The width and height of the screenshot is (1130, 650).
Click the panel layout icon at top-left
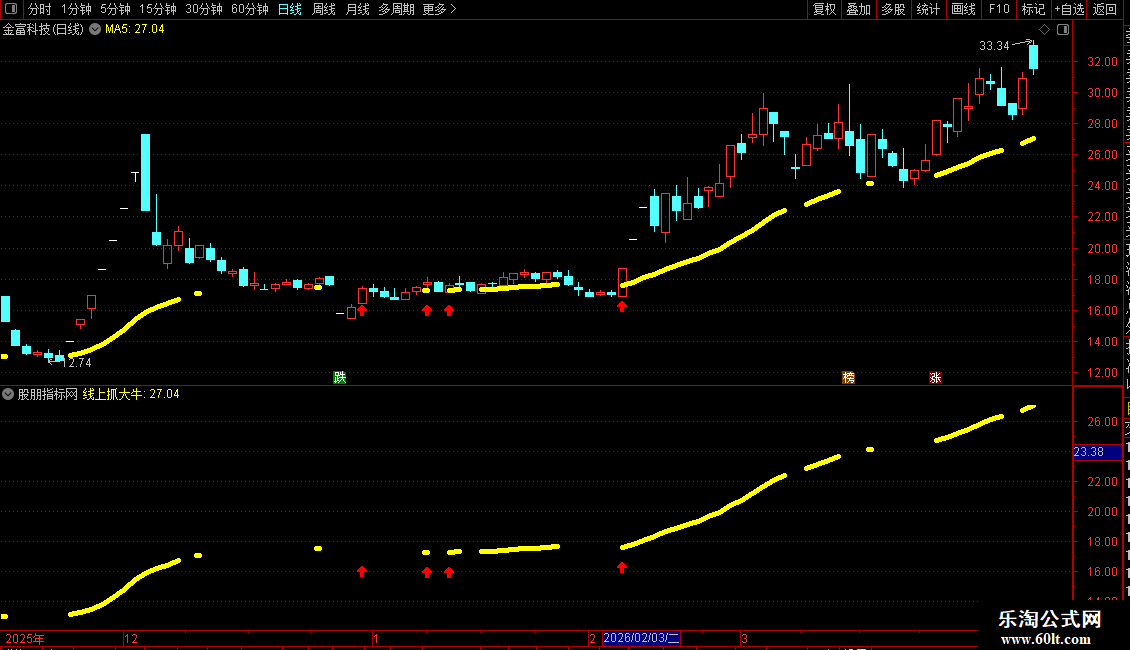pyautogui.click(x=11, y=9)
